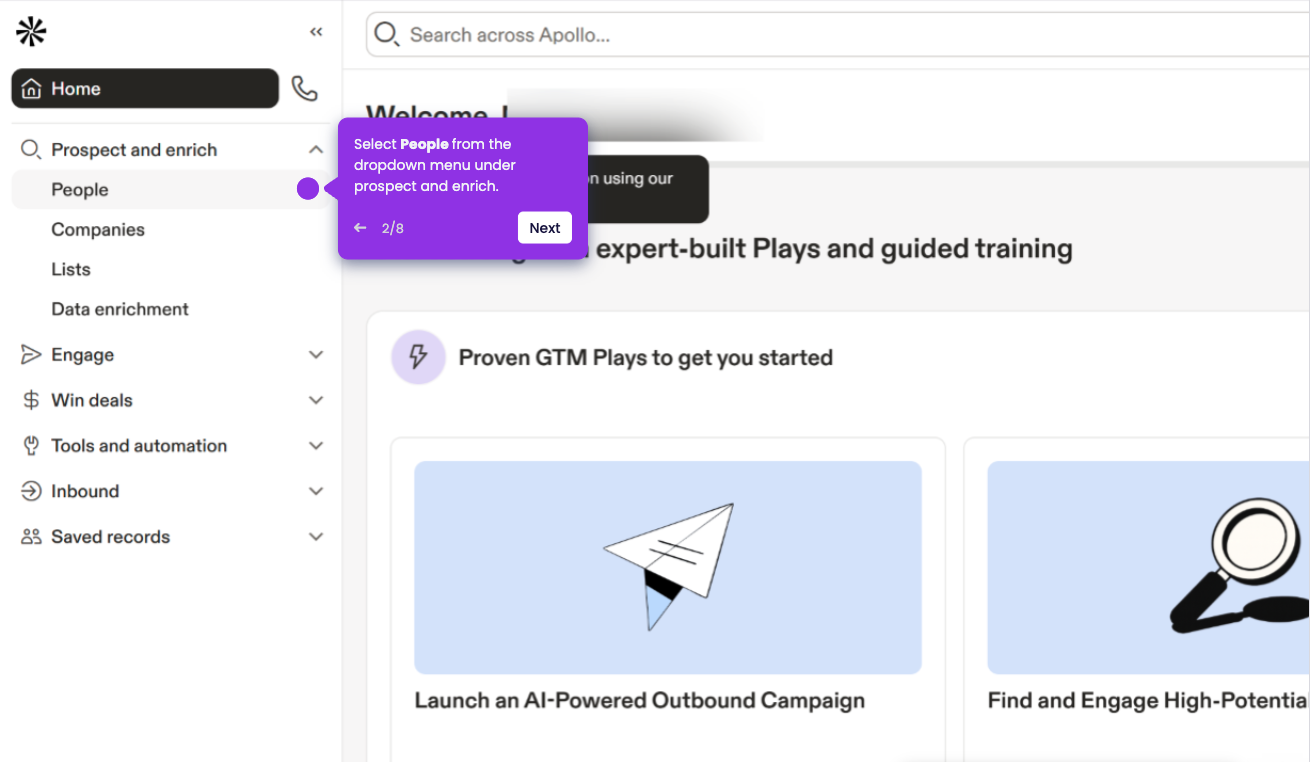1310x762 pixels.
Task: Expand the Engage section chevron
Action: (x=316, y=355)
